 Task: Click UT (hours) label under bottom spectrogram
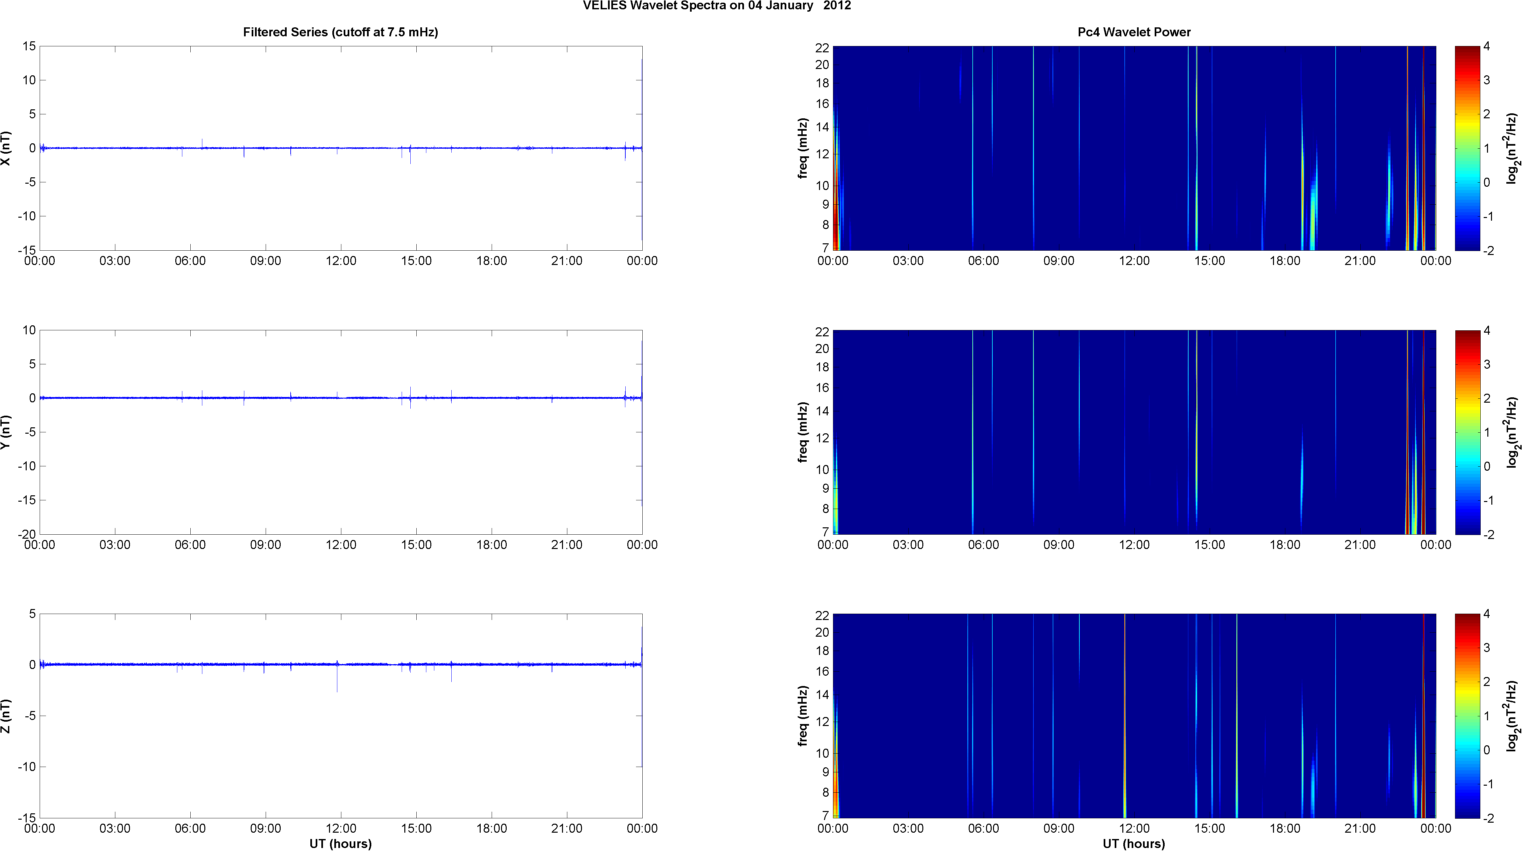(x=1134, y=844)
